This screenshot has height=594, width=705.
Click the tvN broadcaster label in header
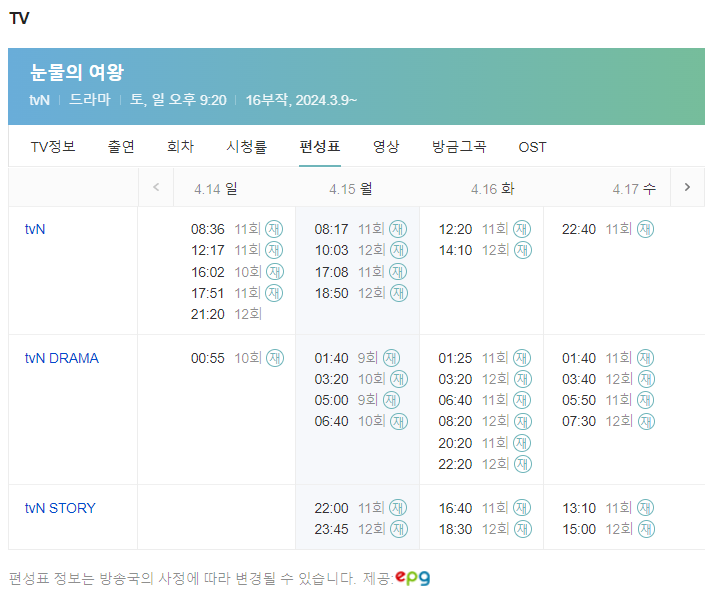(40, 100)
